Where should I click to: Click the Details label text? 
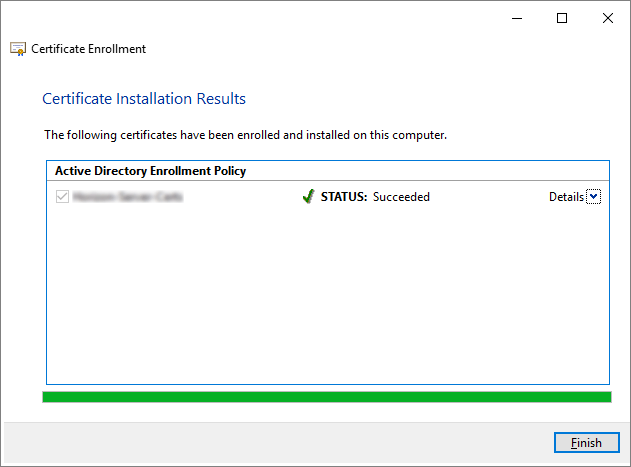coord(566,197)
